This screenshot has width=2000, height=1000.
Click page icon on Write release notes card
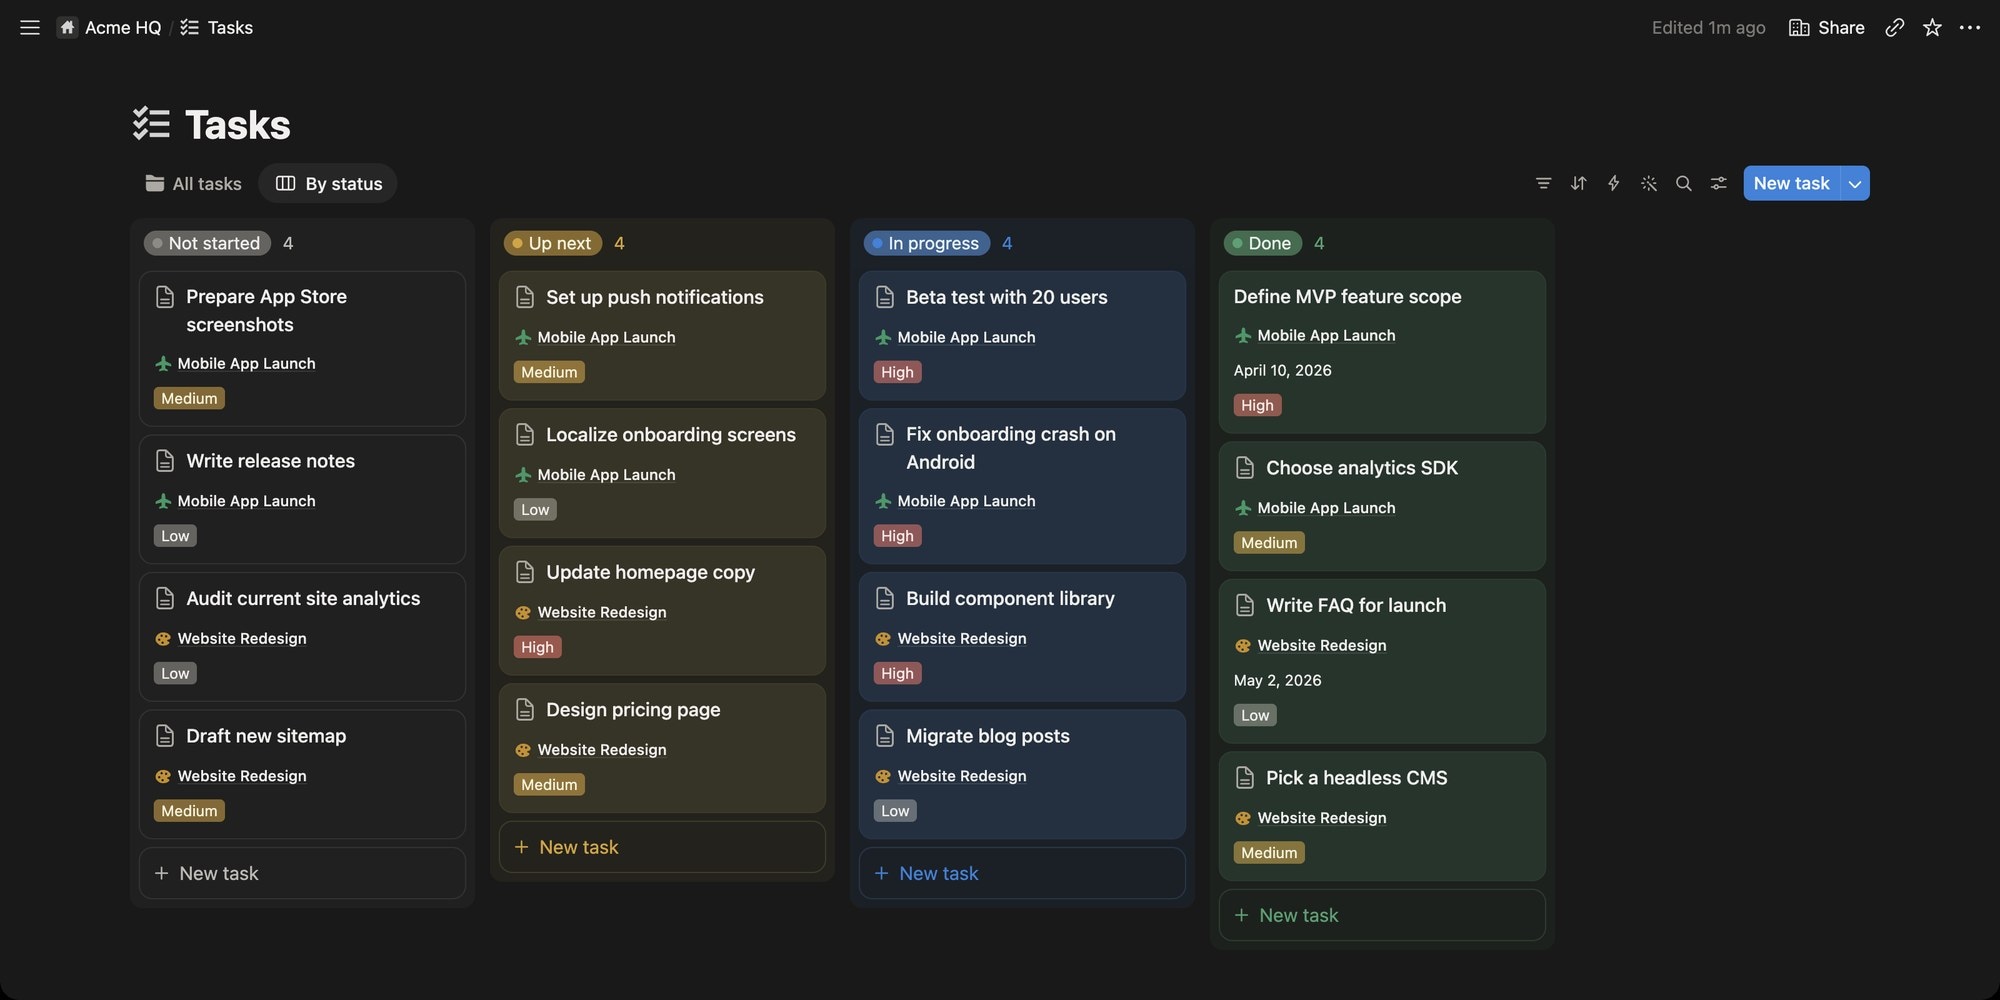165,461
